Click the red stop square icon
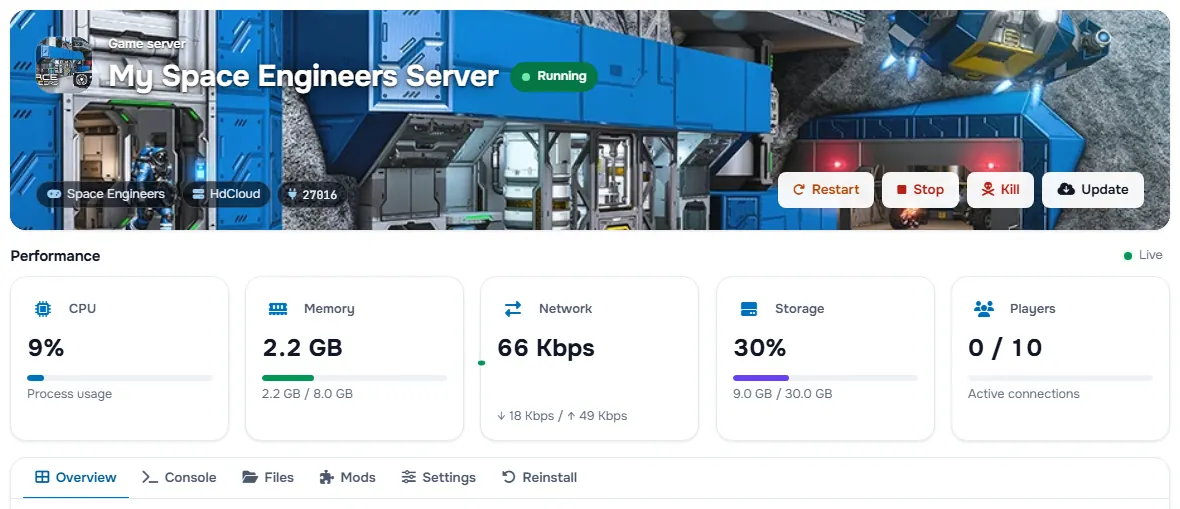 [x=902, y=190]
